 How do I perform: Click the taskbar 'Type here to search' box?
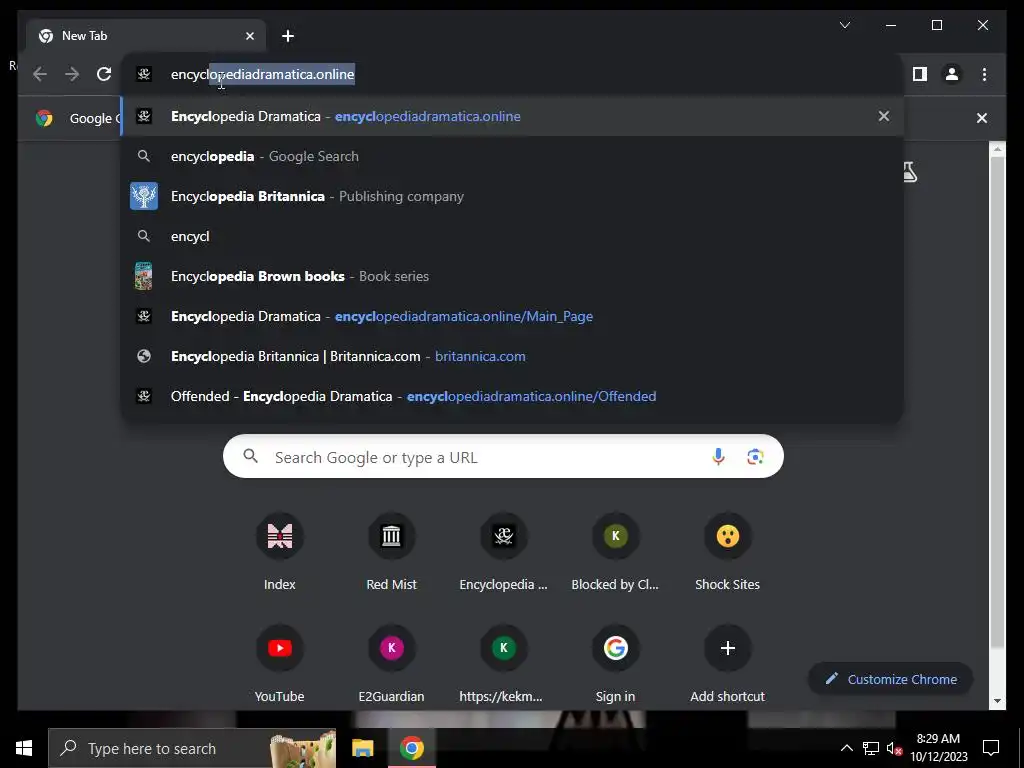coord(192,748)
